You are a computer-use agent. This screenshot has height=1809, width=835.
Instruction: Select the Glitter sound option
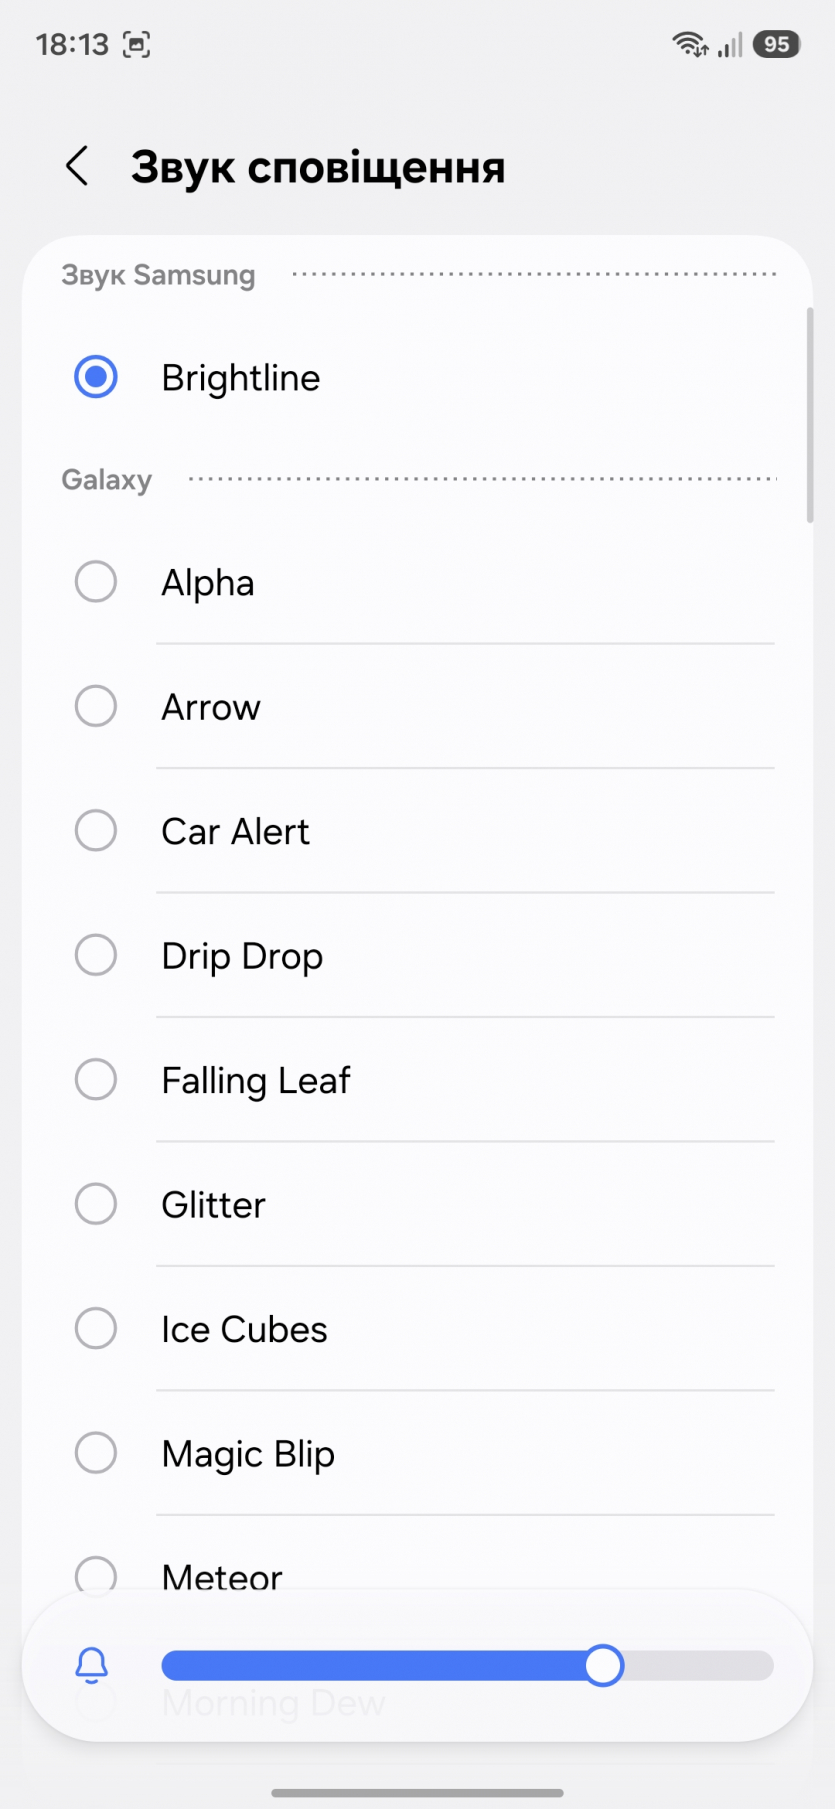[x=96, y=1204]
